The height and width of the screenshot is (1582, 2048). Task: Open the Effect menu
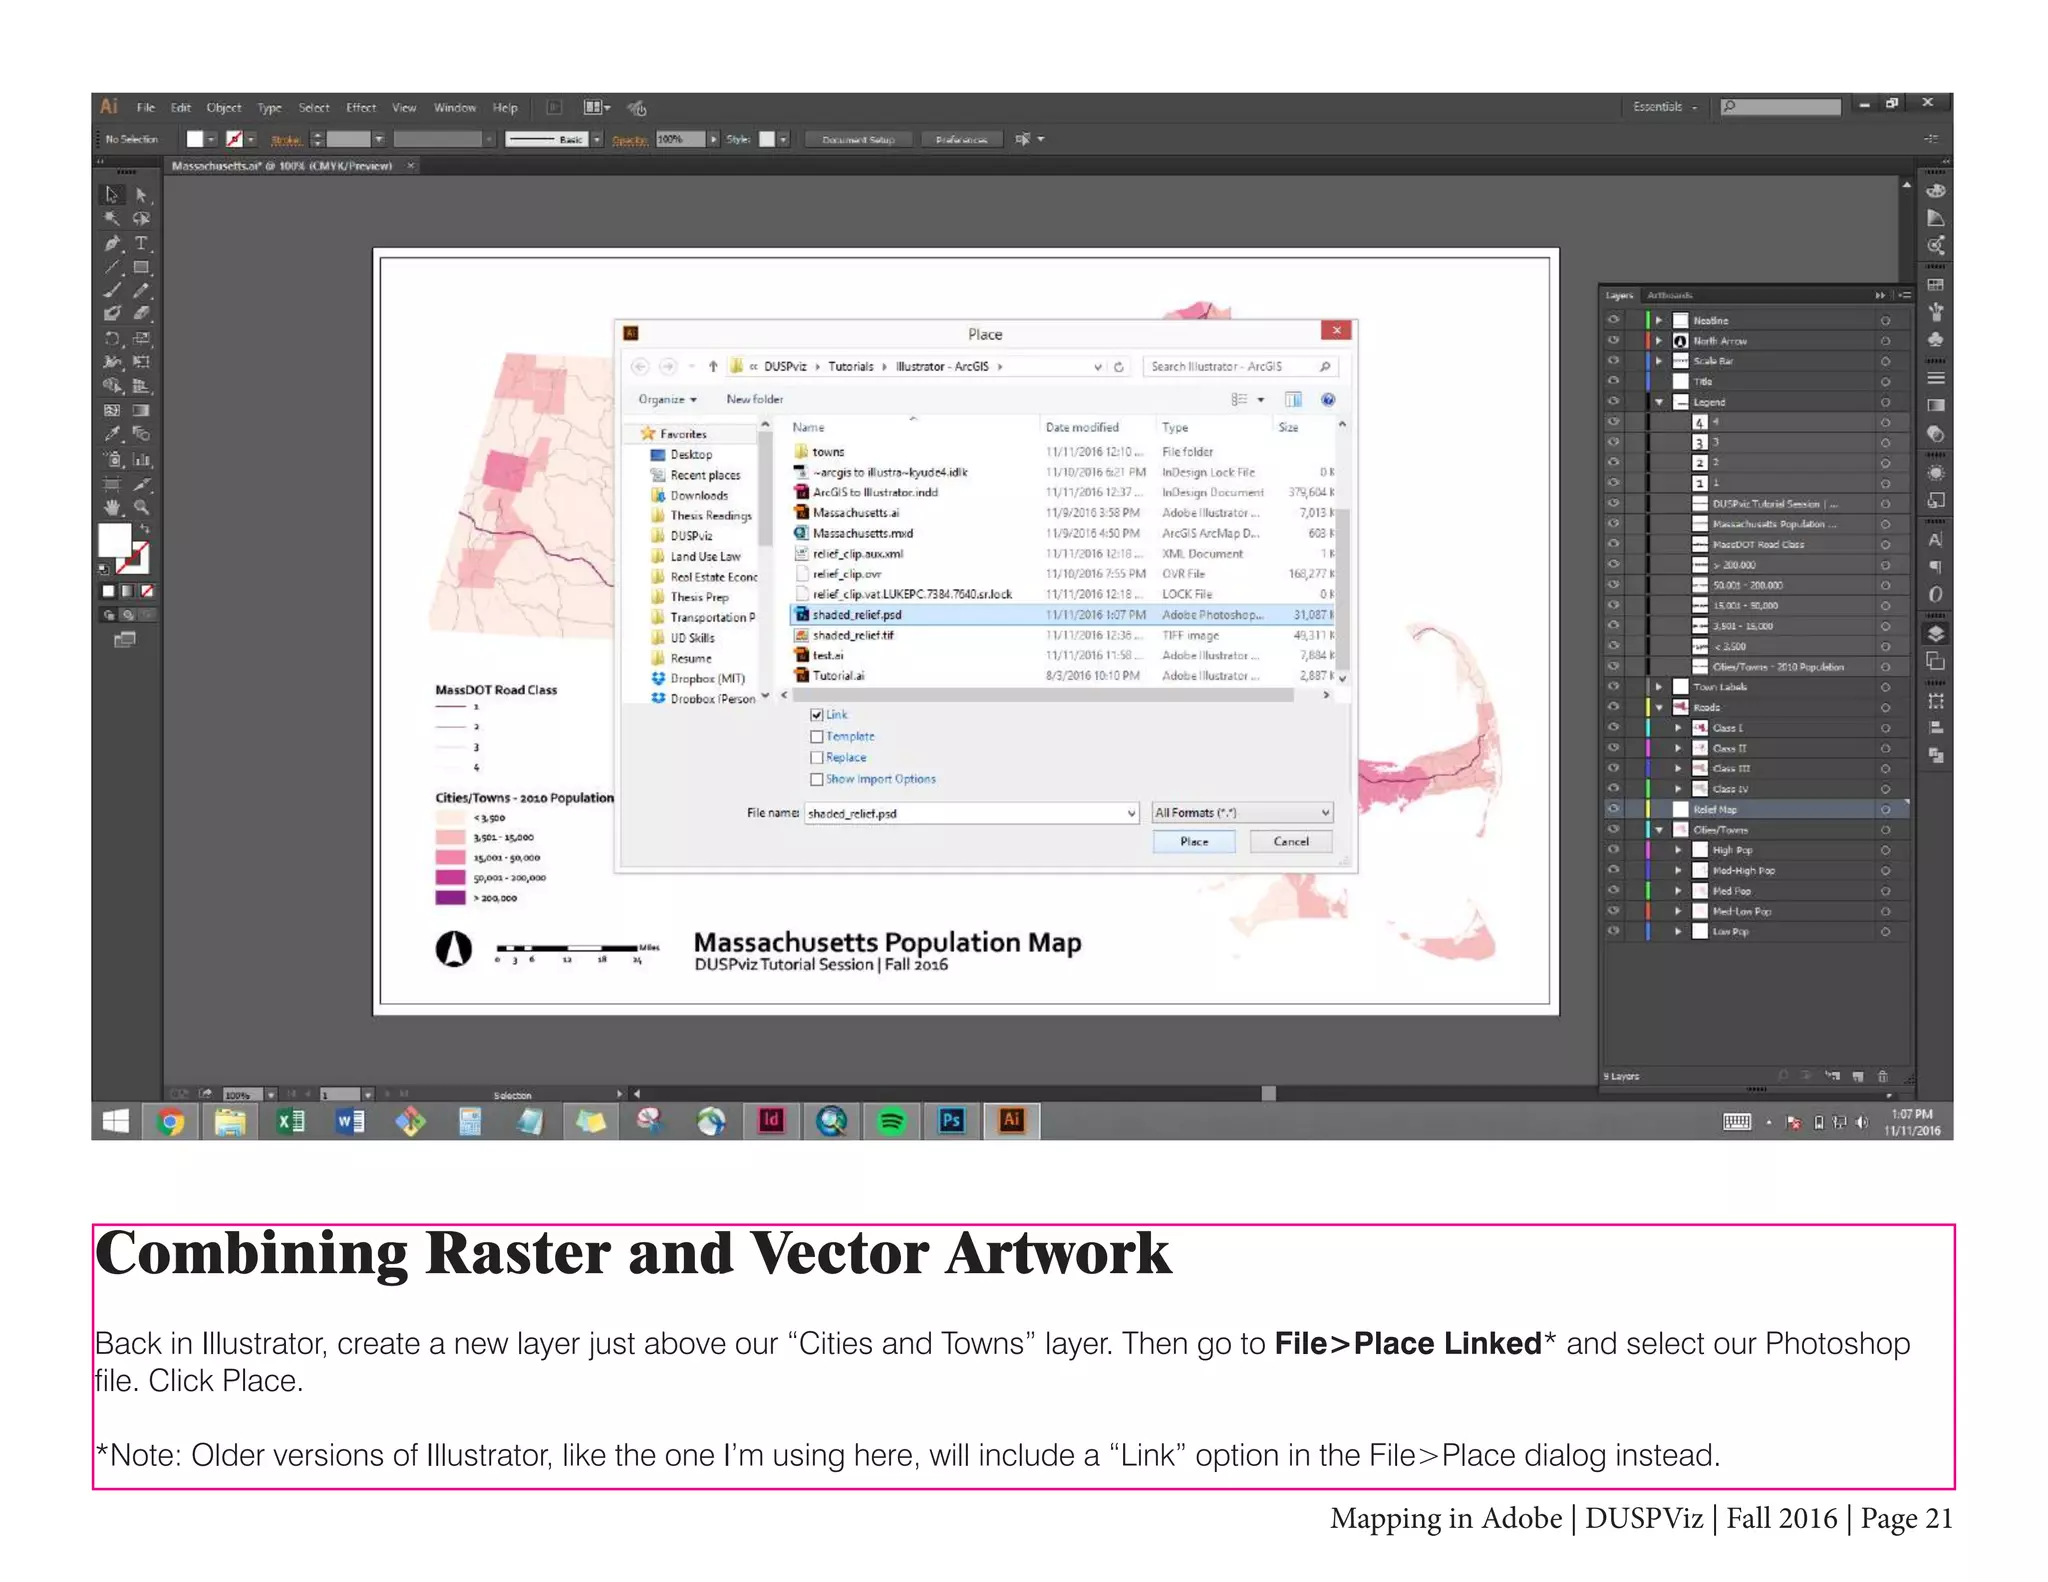coord(361,108)
